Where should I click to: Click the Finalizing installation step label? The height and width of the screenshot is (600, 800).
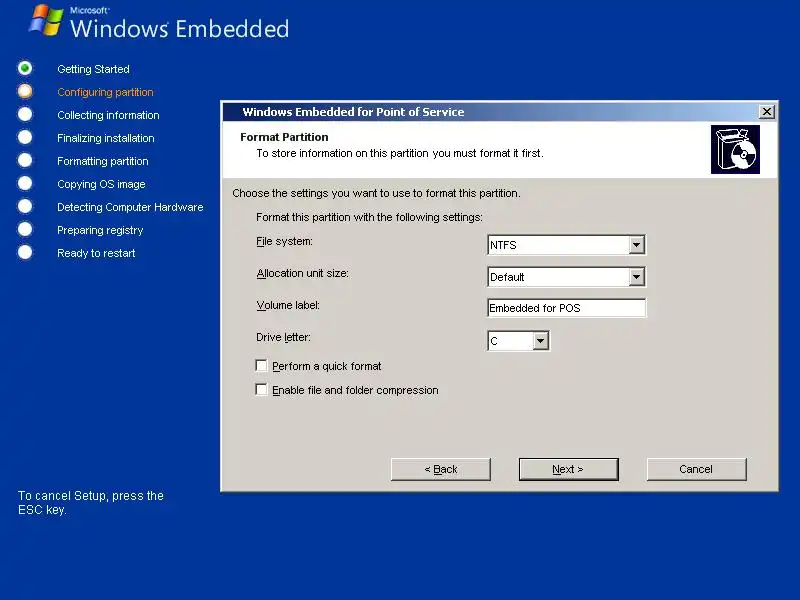coord(106,138)
